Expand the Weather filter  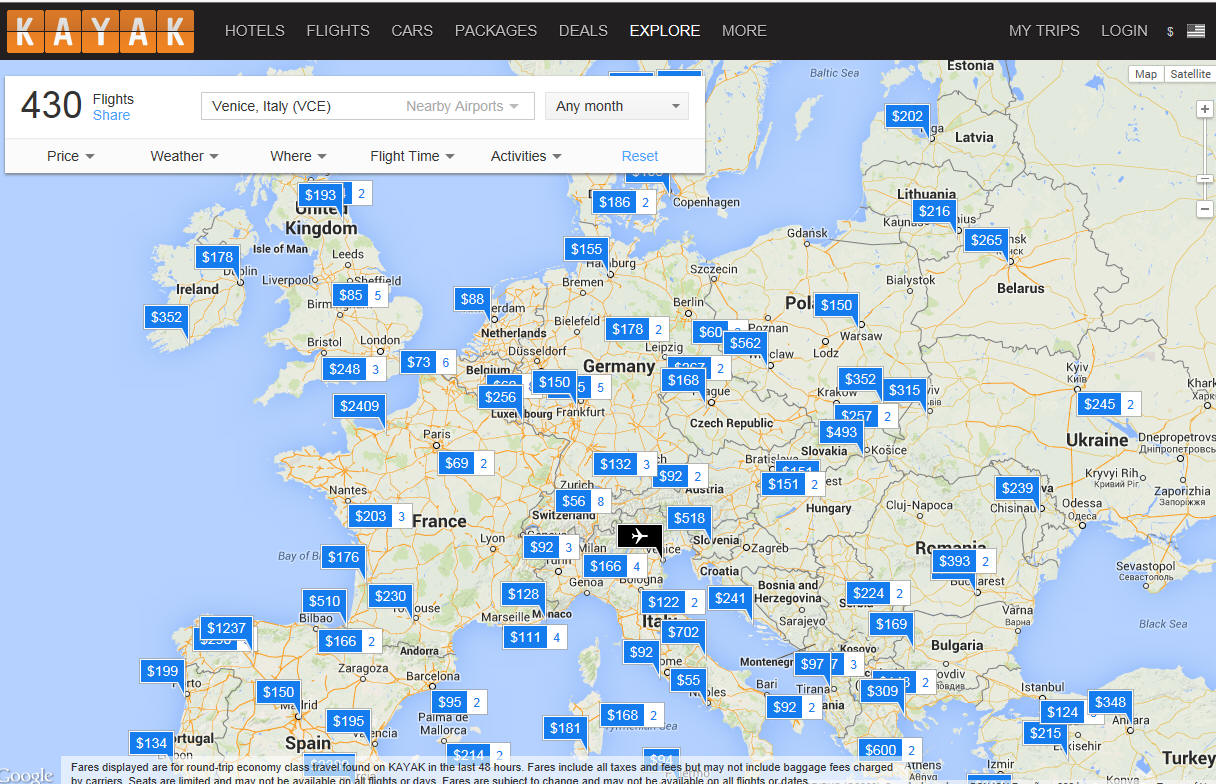pos(184,156)
